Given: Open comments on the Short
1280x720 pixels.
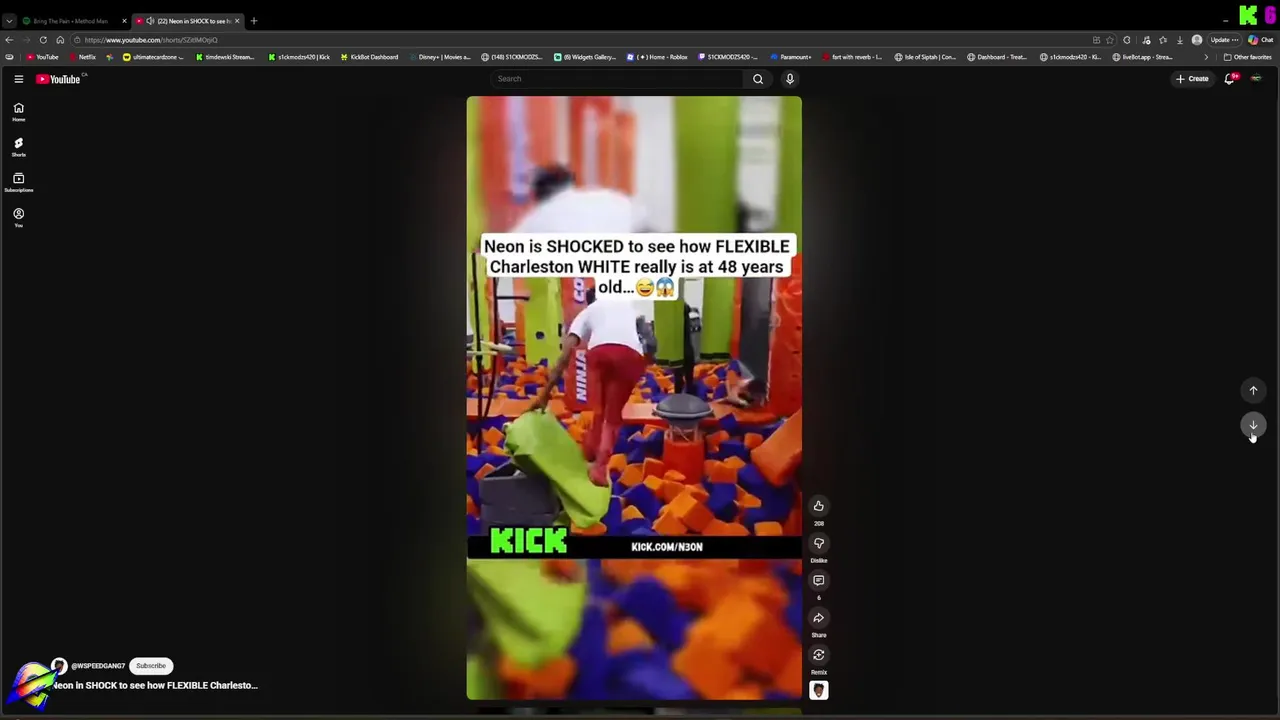Looking at the screenshot, I should pos(818,580).
